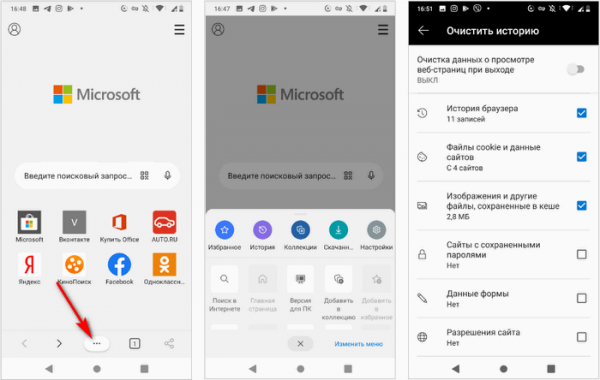Open Избранное in the bottom menu
The width and height of the screenshot is (600, 380).
[225, 235]
